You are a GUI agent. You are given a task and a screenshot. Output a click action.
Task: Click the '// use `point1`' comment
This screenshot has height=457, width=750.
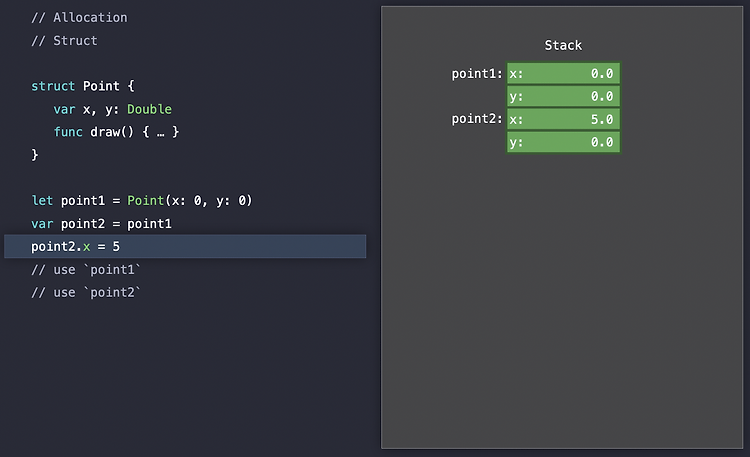(86, 269)
